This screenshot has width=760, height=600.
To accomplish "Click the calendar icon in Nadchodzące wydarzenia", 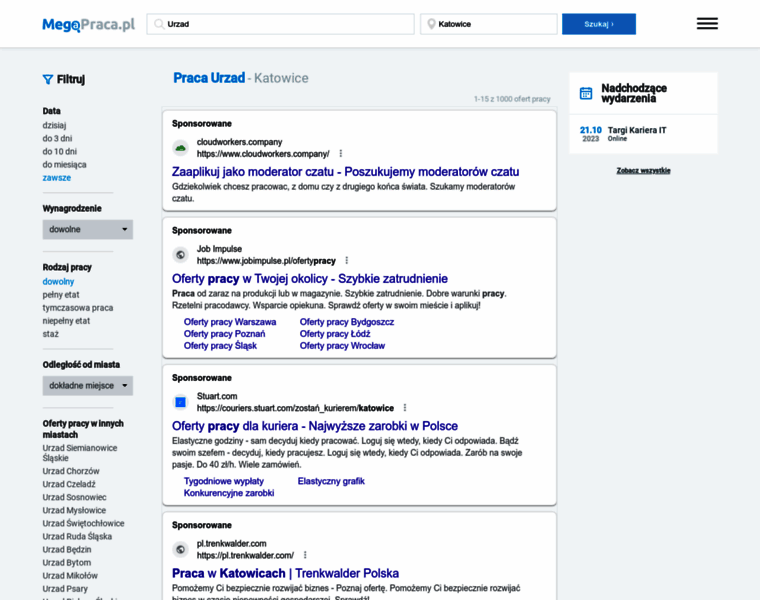I will pos(586,93).
